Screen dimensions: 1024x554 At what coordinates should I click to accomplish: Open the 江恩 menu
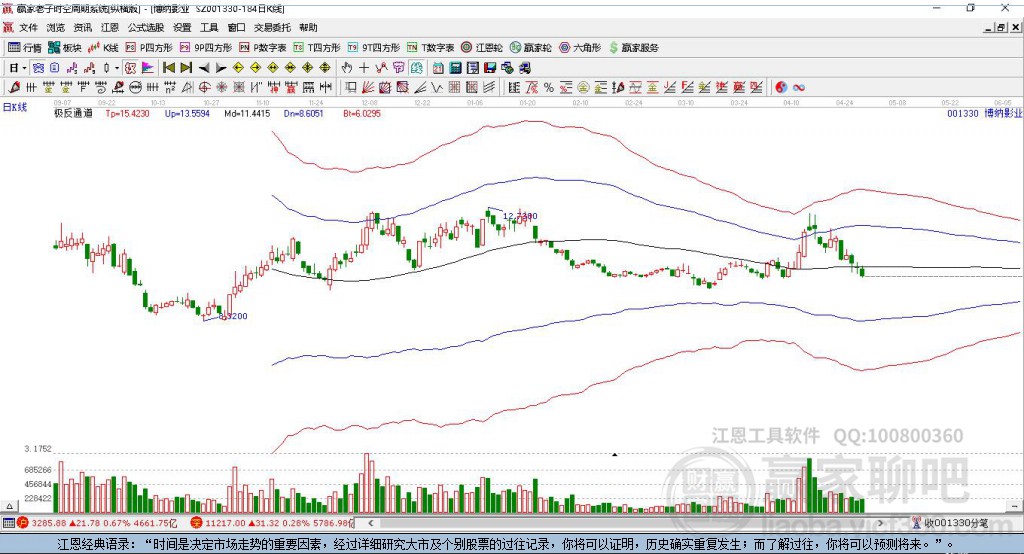pyautogui.click(x=110, y=27)
